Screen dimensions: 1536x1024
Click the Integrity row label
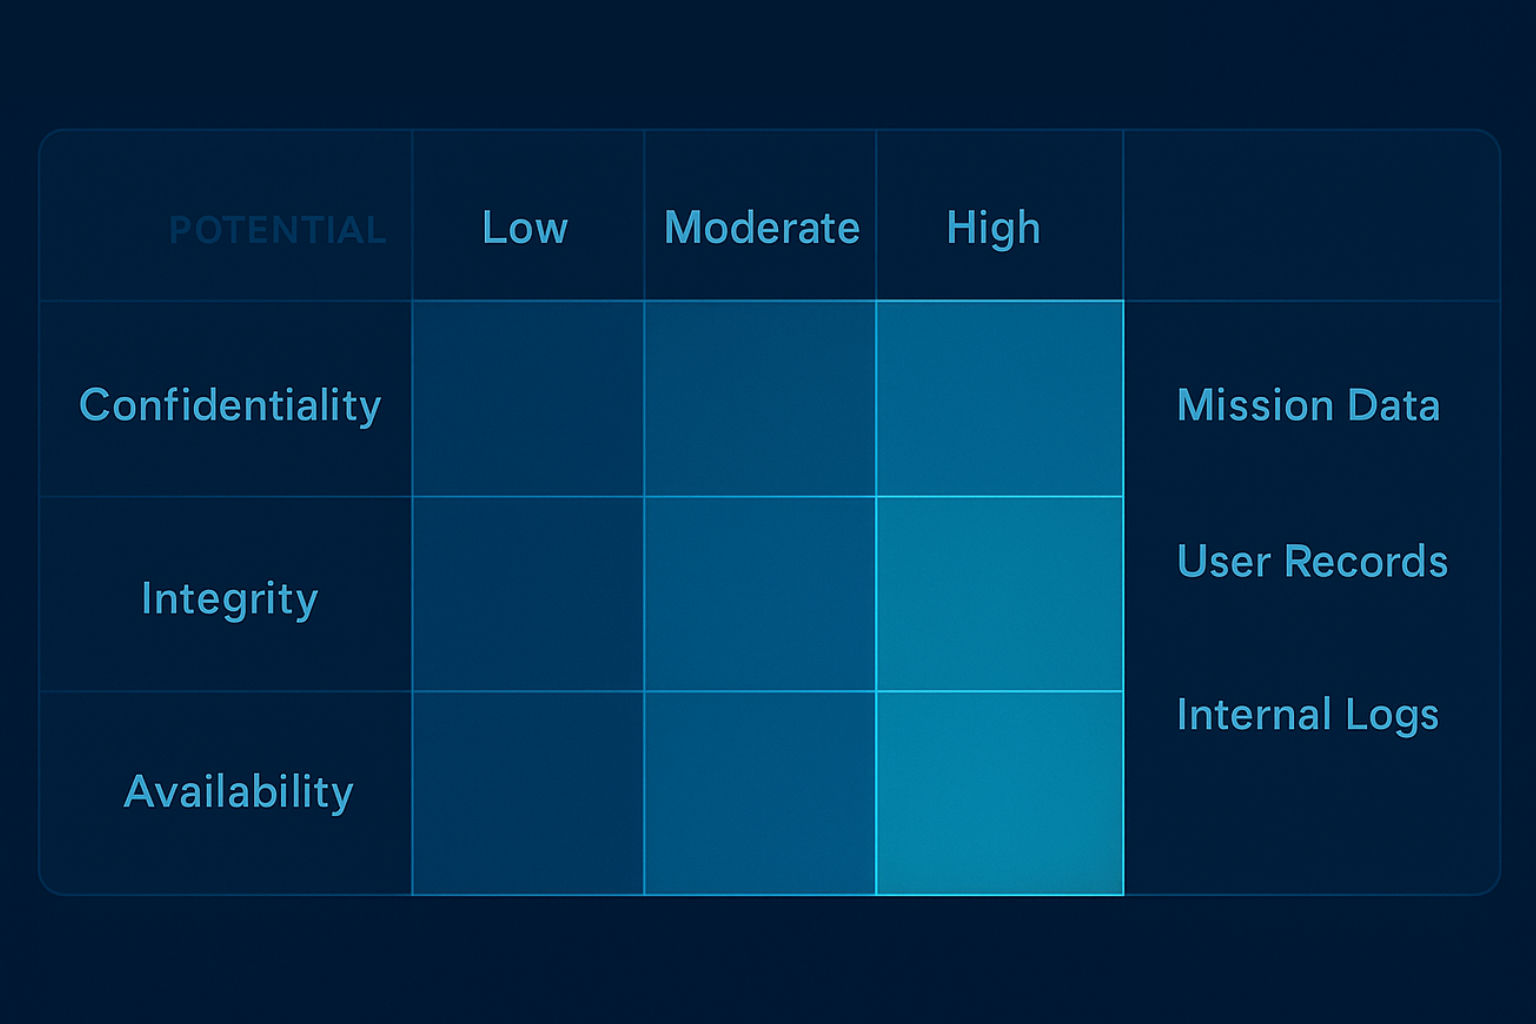(x=230, y=598)
